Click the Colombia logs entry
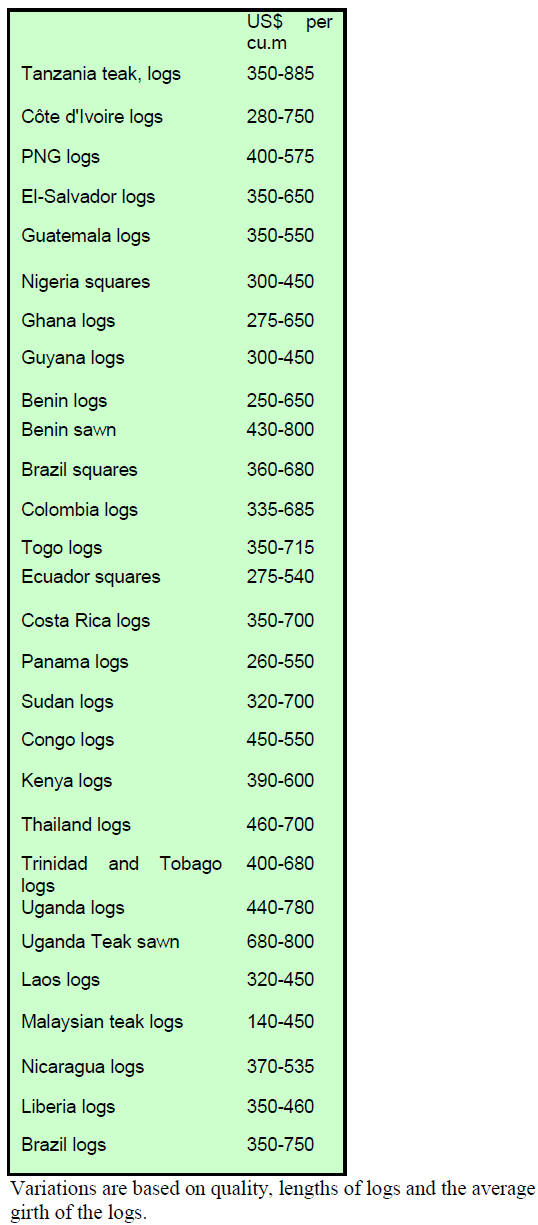This screenshot has width=538, height=1225. (79, 510)
